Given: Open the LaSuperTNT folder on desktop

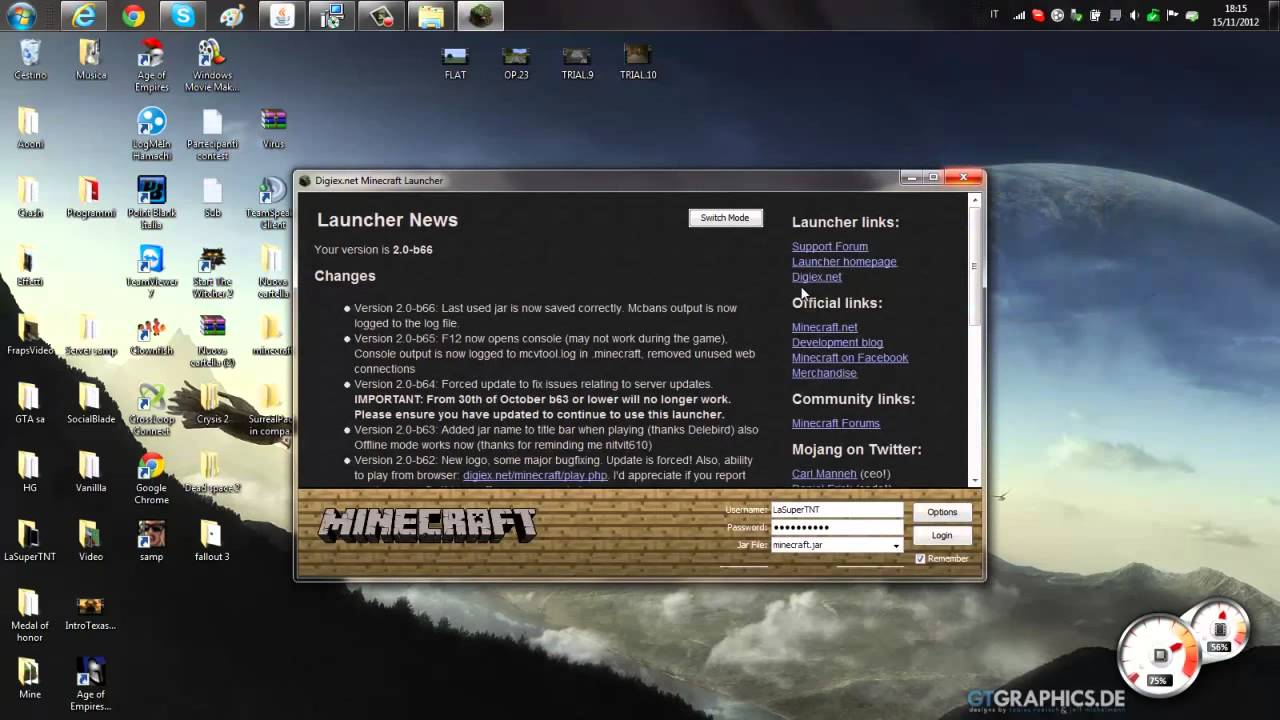Looking at the screenshot, I should (x=30, y=541).
